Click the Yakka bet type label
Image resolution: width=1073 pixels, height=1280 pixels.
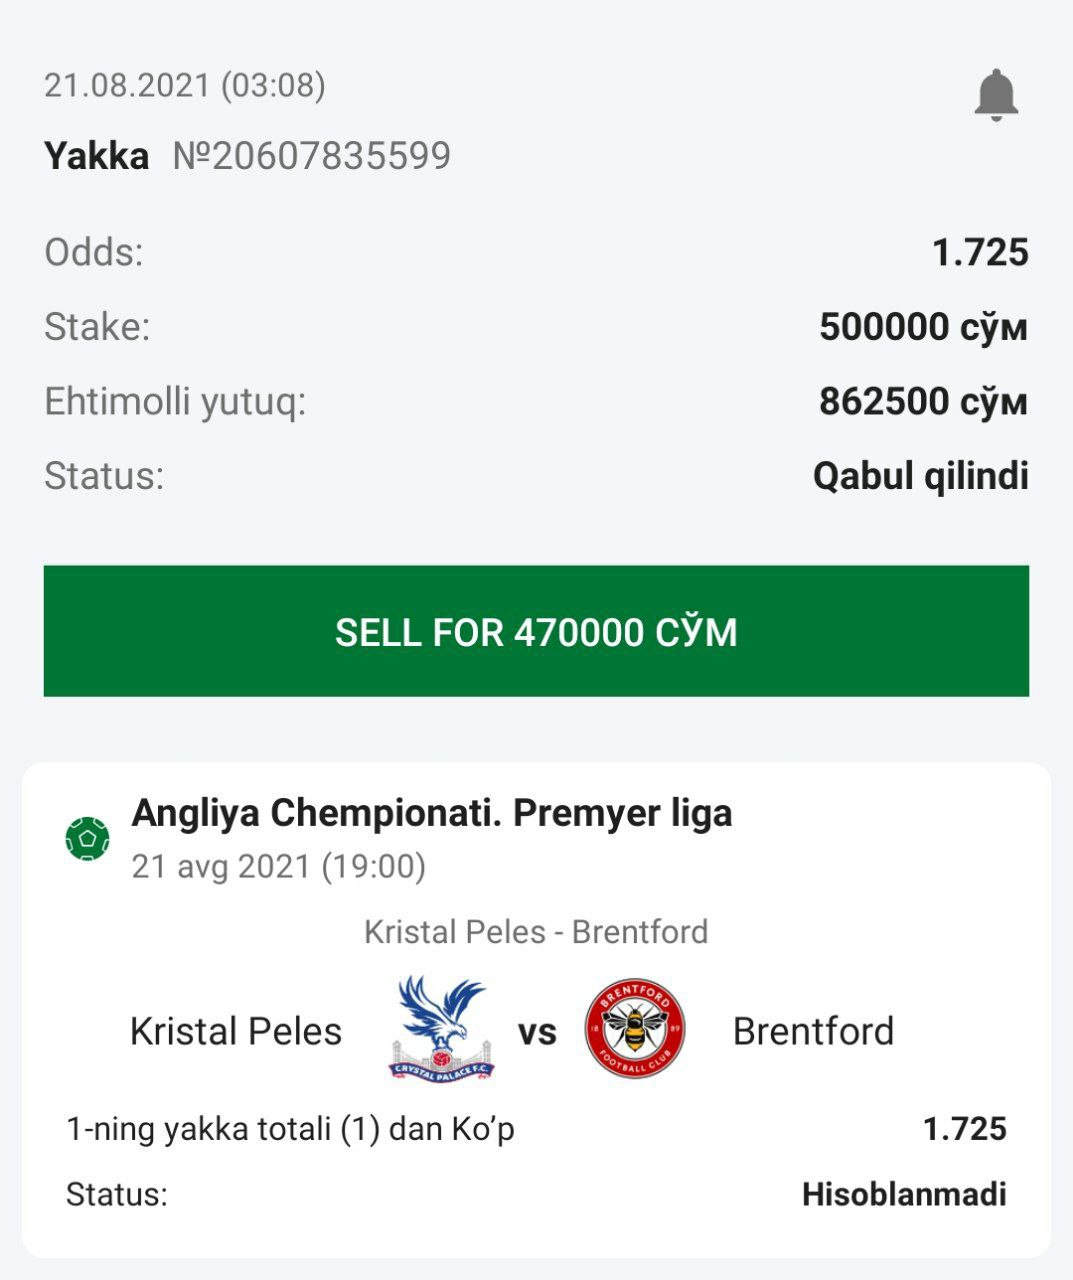pos(96,156)
